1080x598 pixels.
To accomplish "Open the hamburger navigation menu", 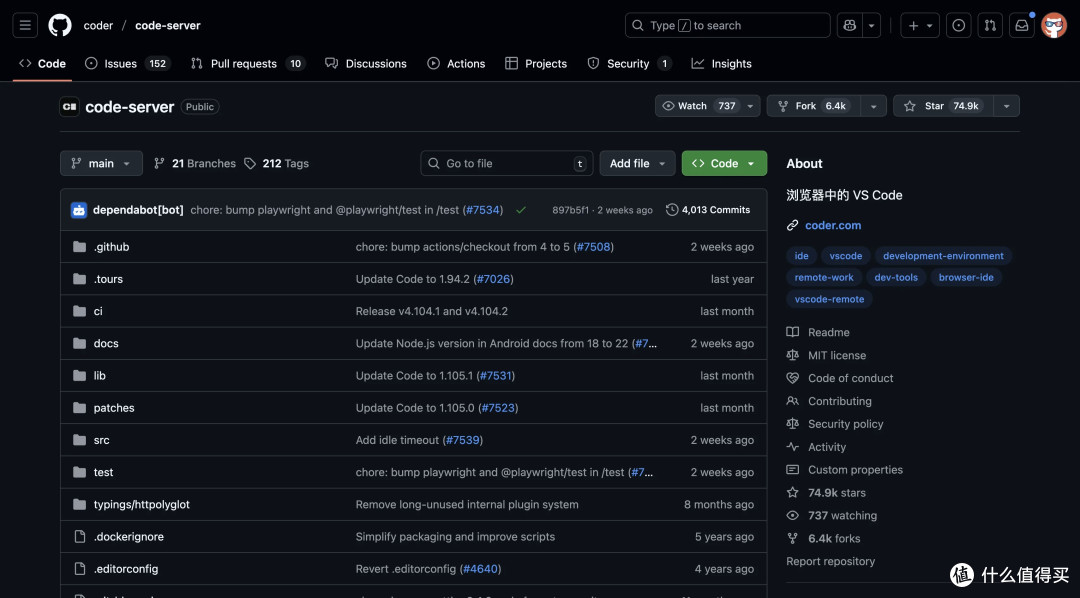I will [x=25, y=25].
